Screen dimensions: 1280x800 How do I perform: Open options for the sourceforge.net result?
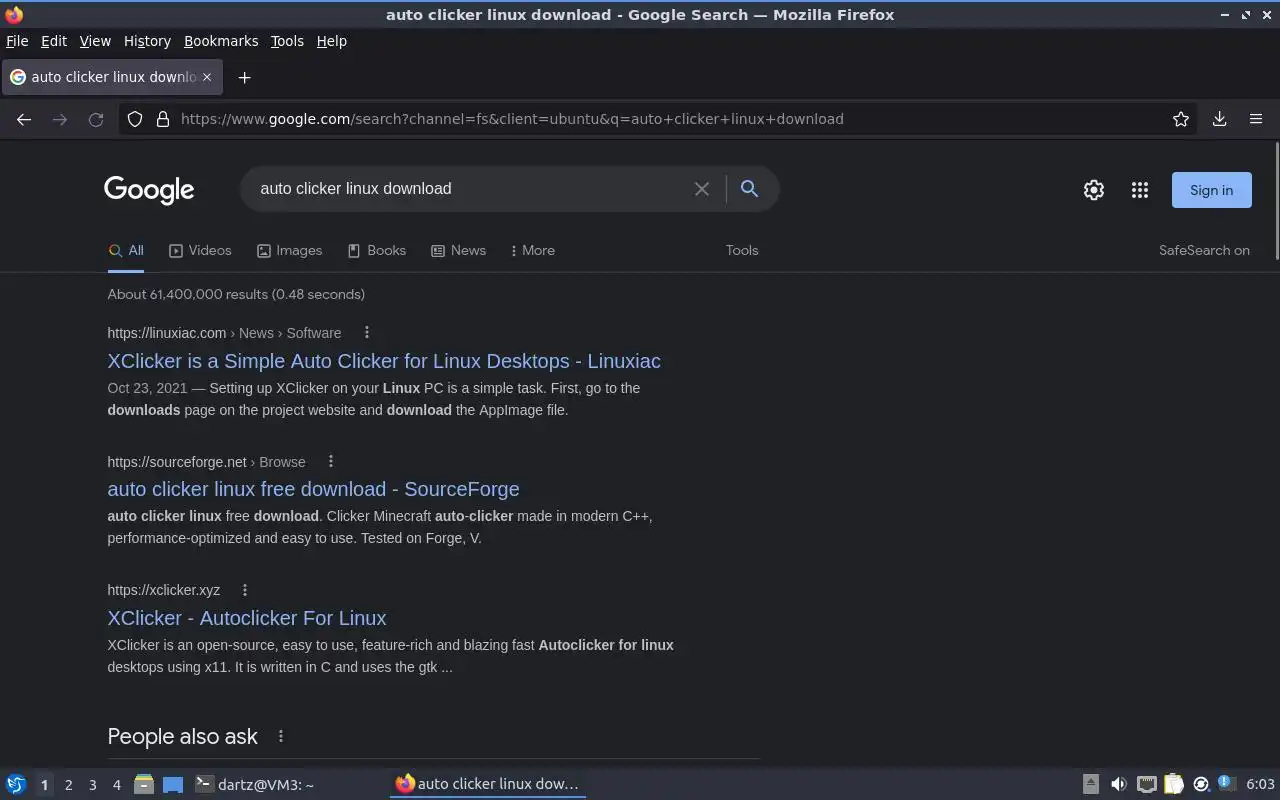point(331,461)
